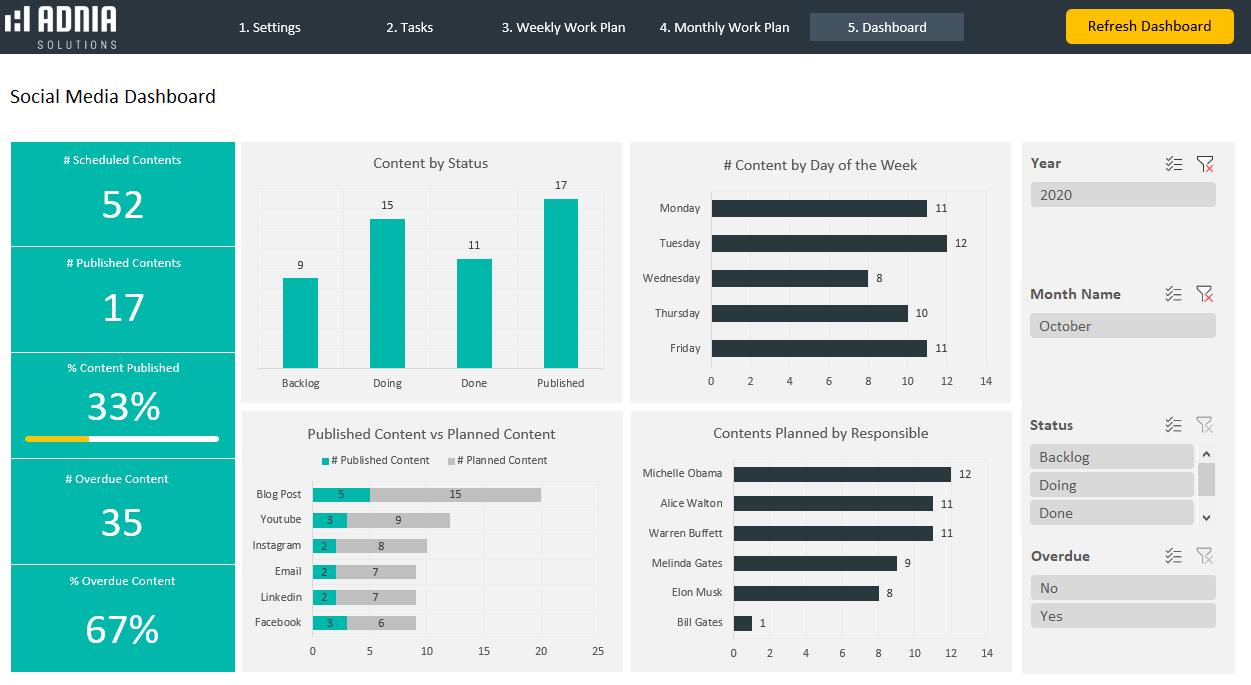Image resolution: width=1251 pixels, height=685 pixels.
Task: Enable multi-select on Status slicer
Action: [1174, 425]
